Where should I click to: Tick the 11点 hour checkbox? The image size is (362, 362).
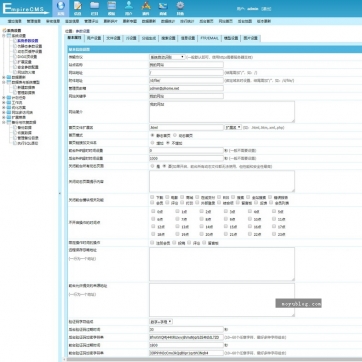[274, 219]
